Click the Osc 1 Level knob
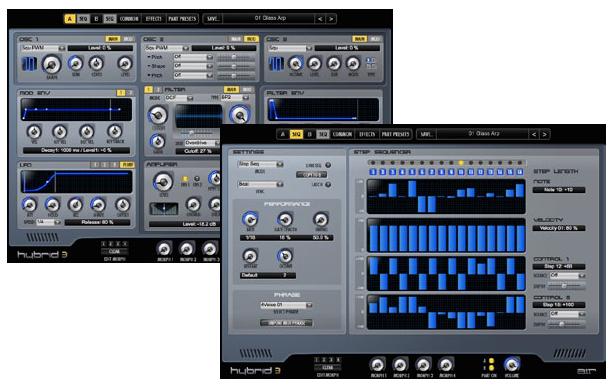Image resolution: width=610 pixels, height=390 pixels. pyautogui.click(x=125, y=63)
